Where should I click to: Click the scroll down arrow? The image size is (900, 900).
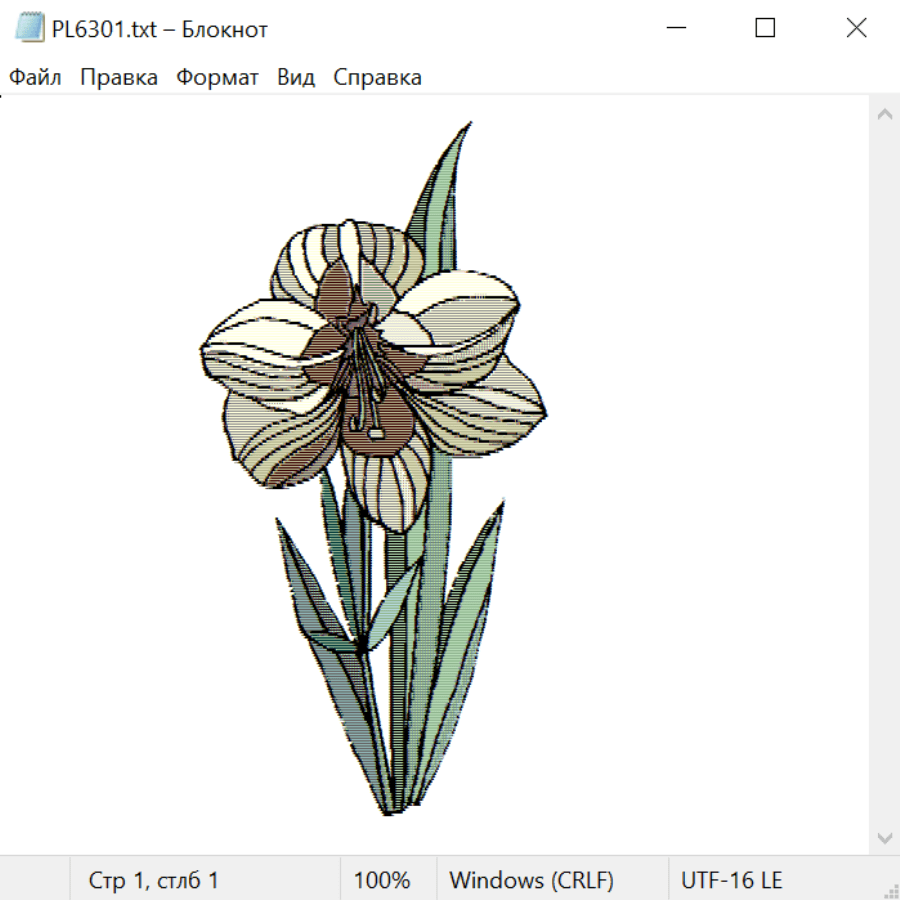[884, 836]
